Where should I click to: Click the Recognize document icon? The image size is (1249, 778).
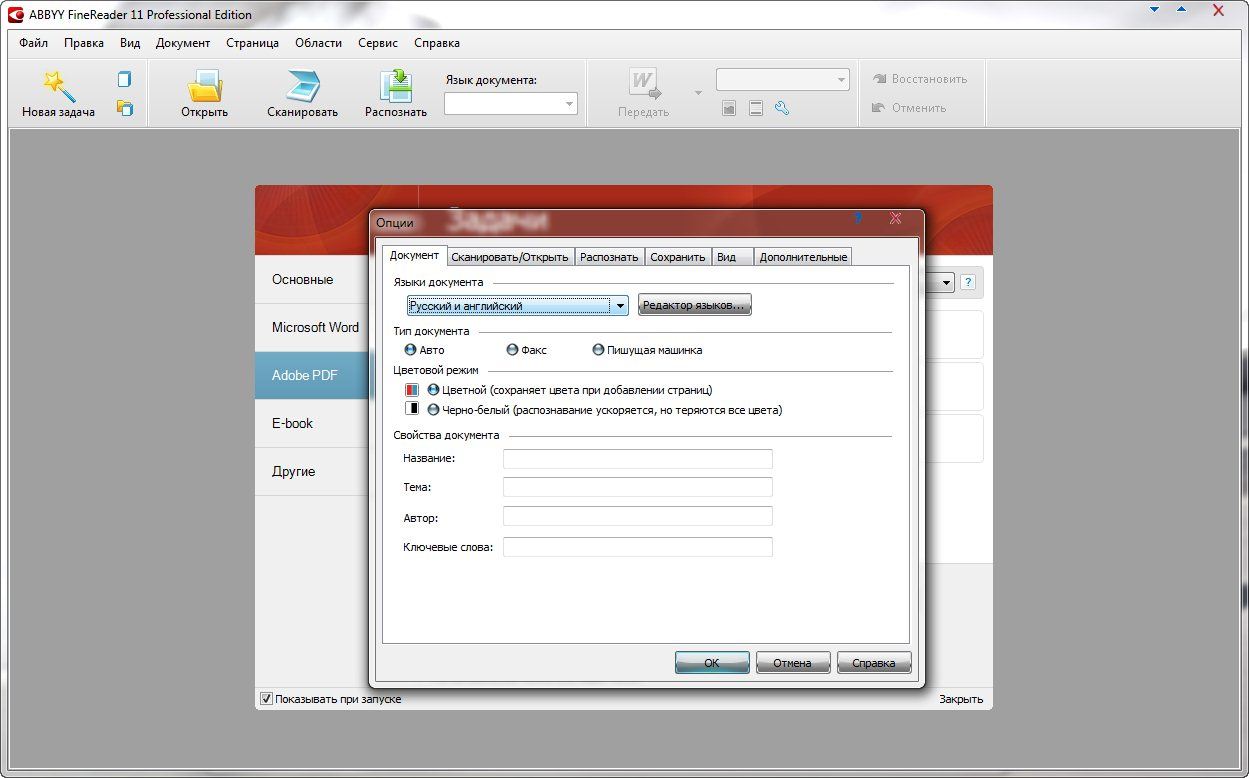coord(396,86)
